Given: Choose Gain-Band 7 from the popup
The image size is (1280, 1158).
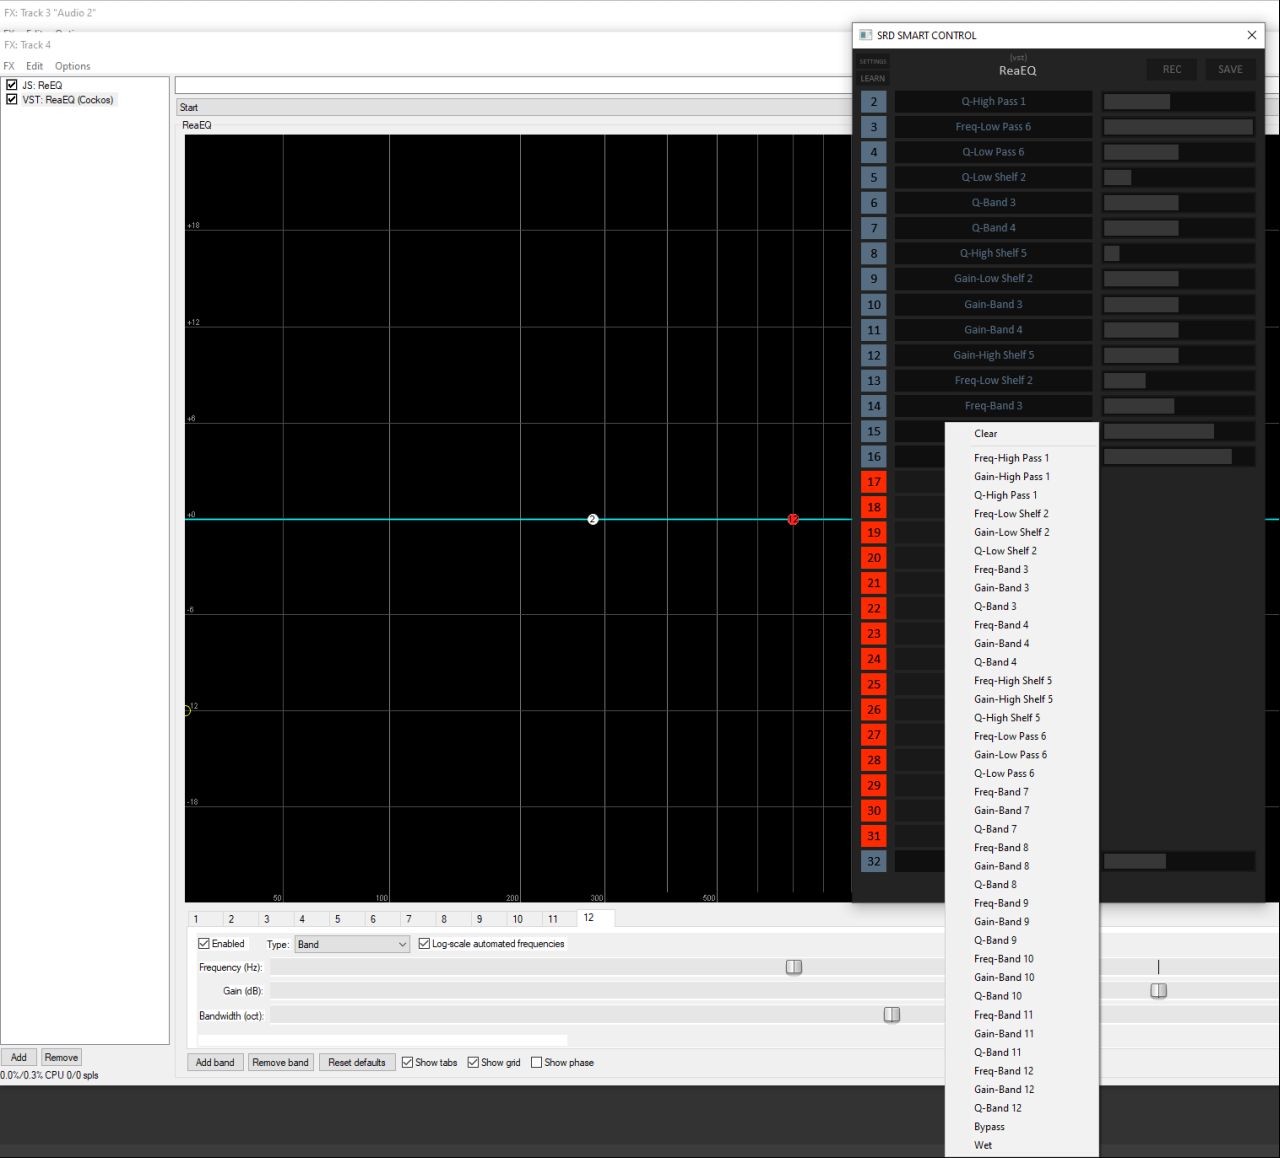Looking at the screenshot, I should coord(1021,810).
